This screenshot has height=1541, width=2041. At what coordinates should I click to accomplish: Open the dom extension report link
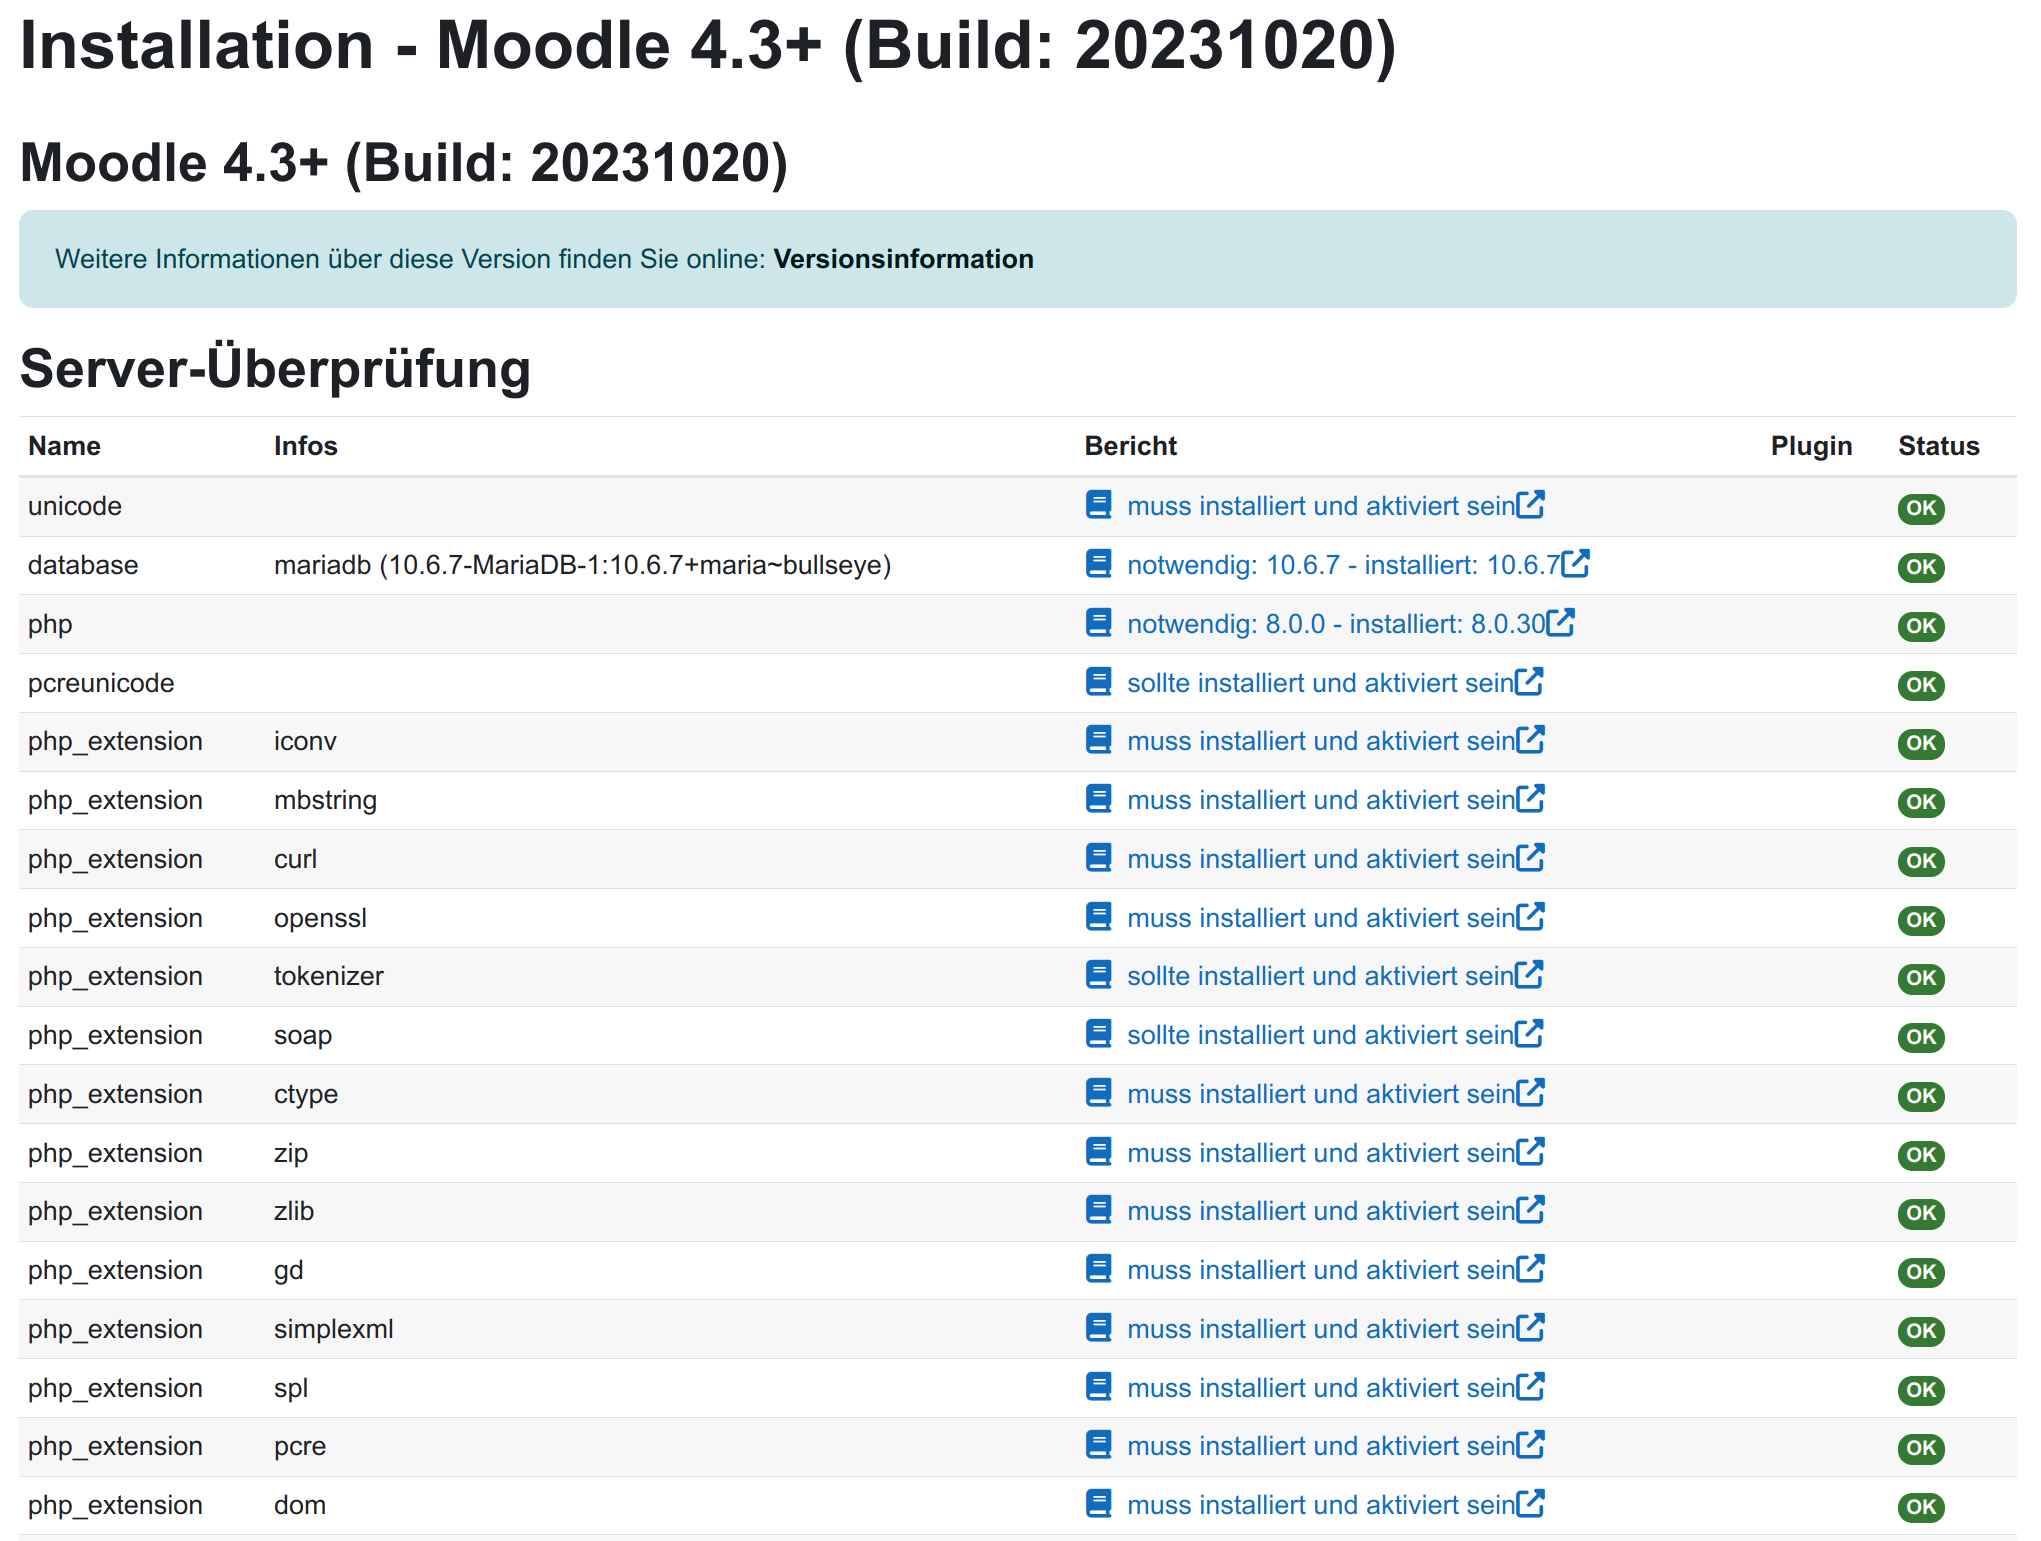click(x=1320, y=1505)
